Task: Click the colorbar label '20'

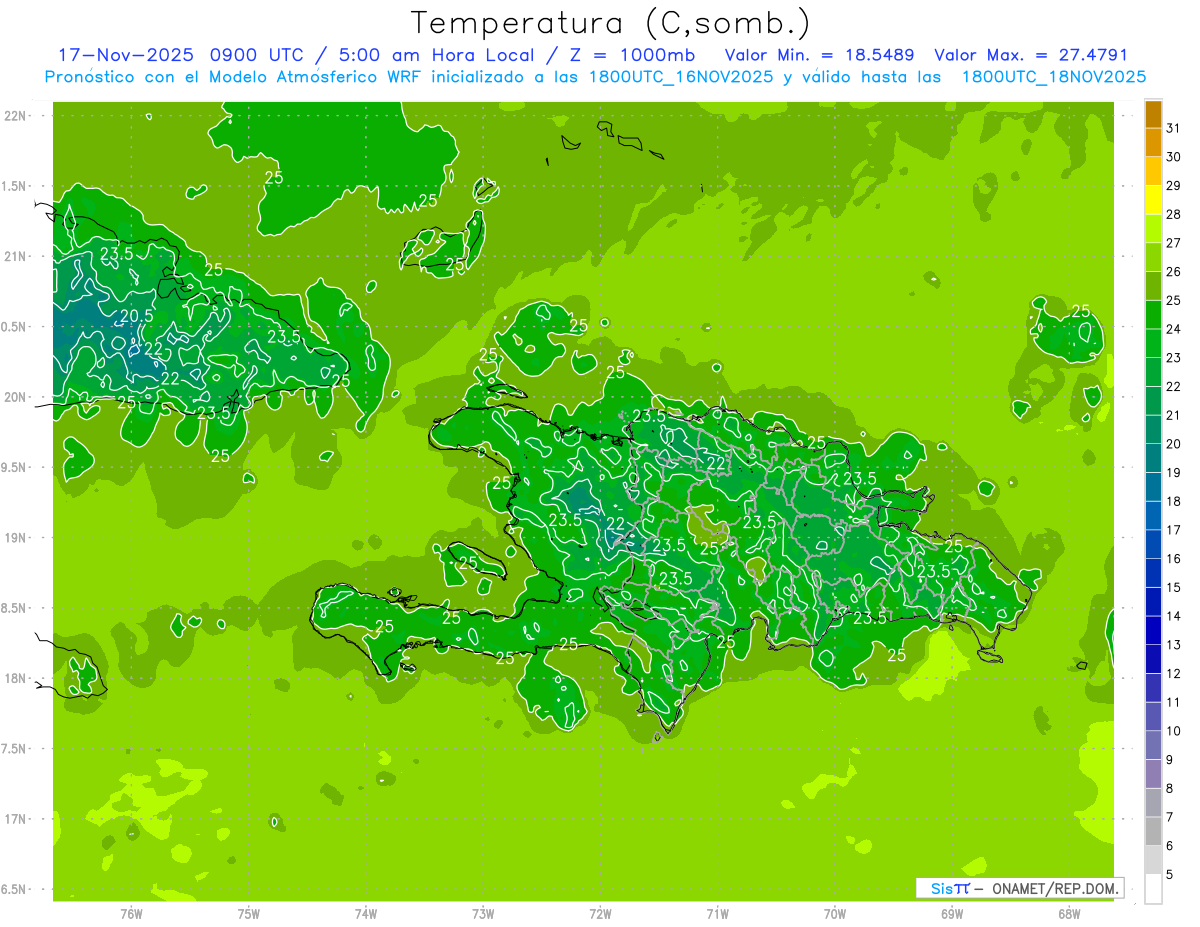Action: pos(1174,444)
